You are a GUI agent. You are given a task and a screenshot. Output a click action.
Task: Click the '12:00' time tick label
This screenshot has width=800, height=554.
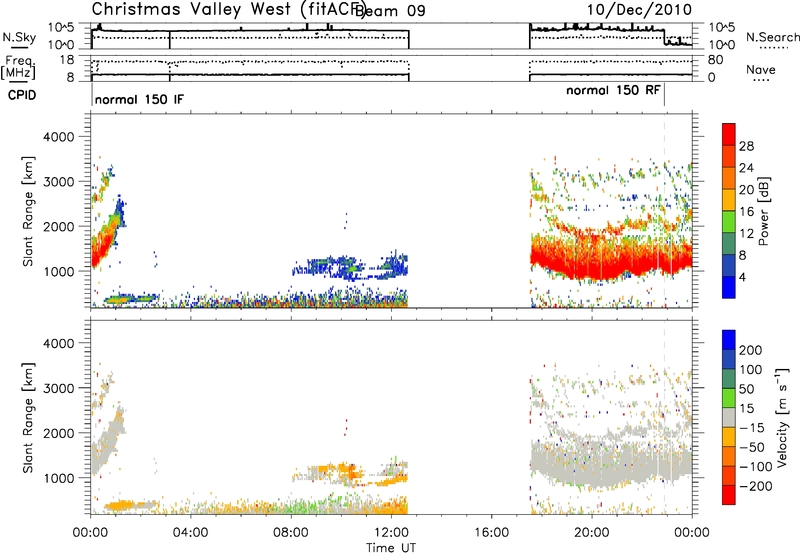pos(391,533)
